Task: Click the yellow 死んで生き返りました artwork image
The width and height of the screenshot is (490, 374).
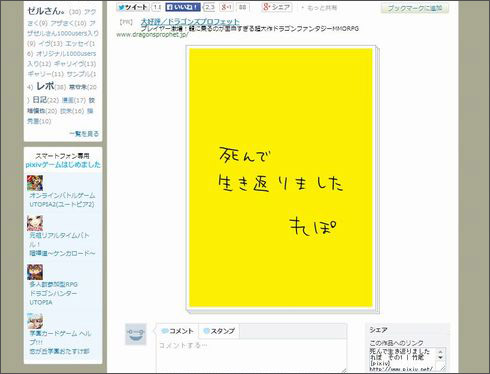Action: (x=281, y=177)
